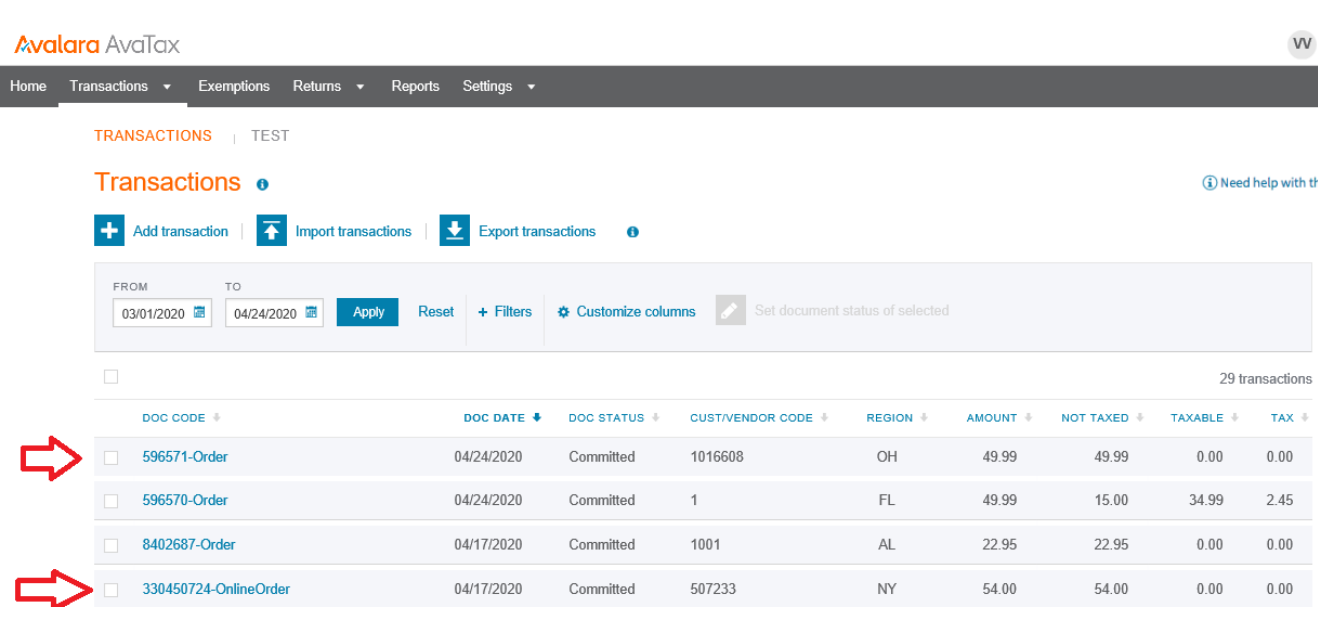Check the select-all checkbox above the table
The width and height of the screenshot is (1318, 644).
[x=111, y=376]
